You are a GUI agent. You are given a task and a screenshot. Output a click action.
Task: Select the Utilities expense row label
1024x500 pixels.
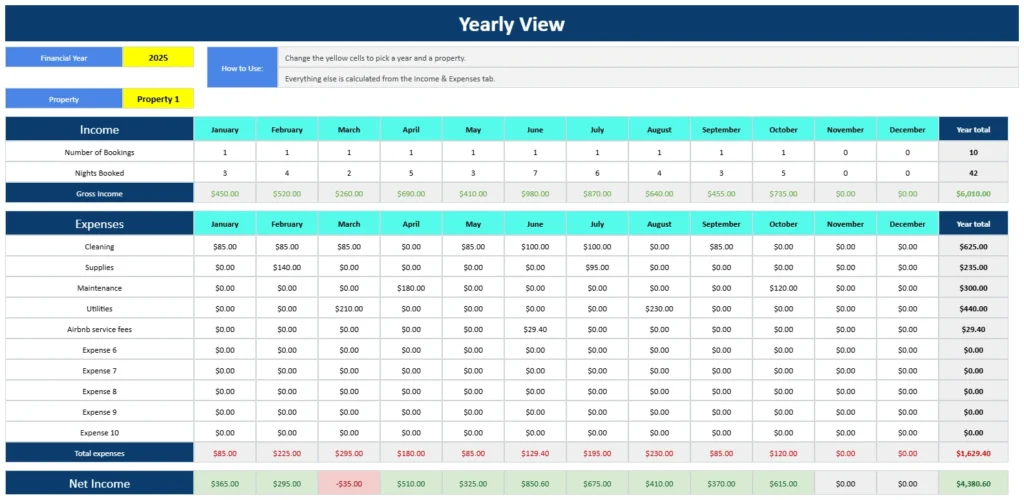click(99, 309)
